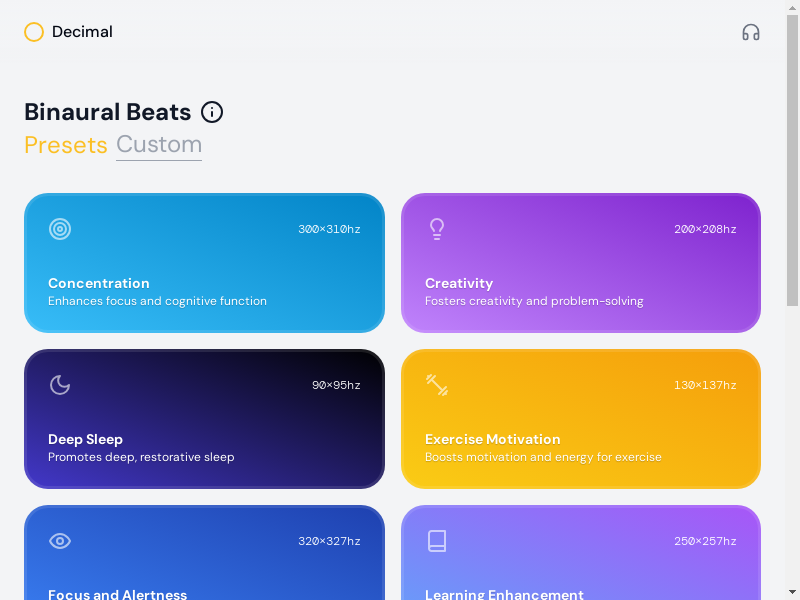The width and height of the screenshot is (800, 600).
Task: Click the Decimal brand name link
Action: tap(82, 32)
